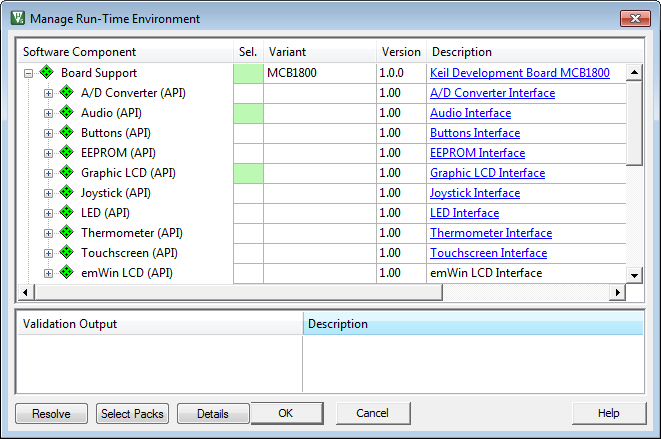Click the green diamond icon beside Board Support

coord(47,73)
